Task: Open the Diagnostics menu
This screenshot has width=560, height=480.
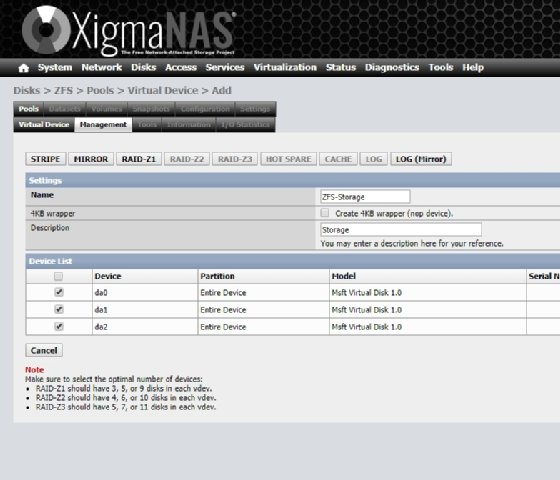Action: click(392, 68)
